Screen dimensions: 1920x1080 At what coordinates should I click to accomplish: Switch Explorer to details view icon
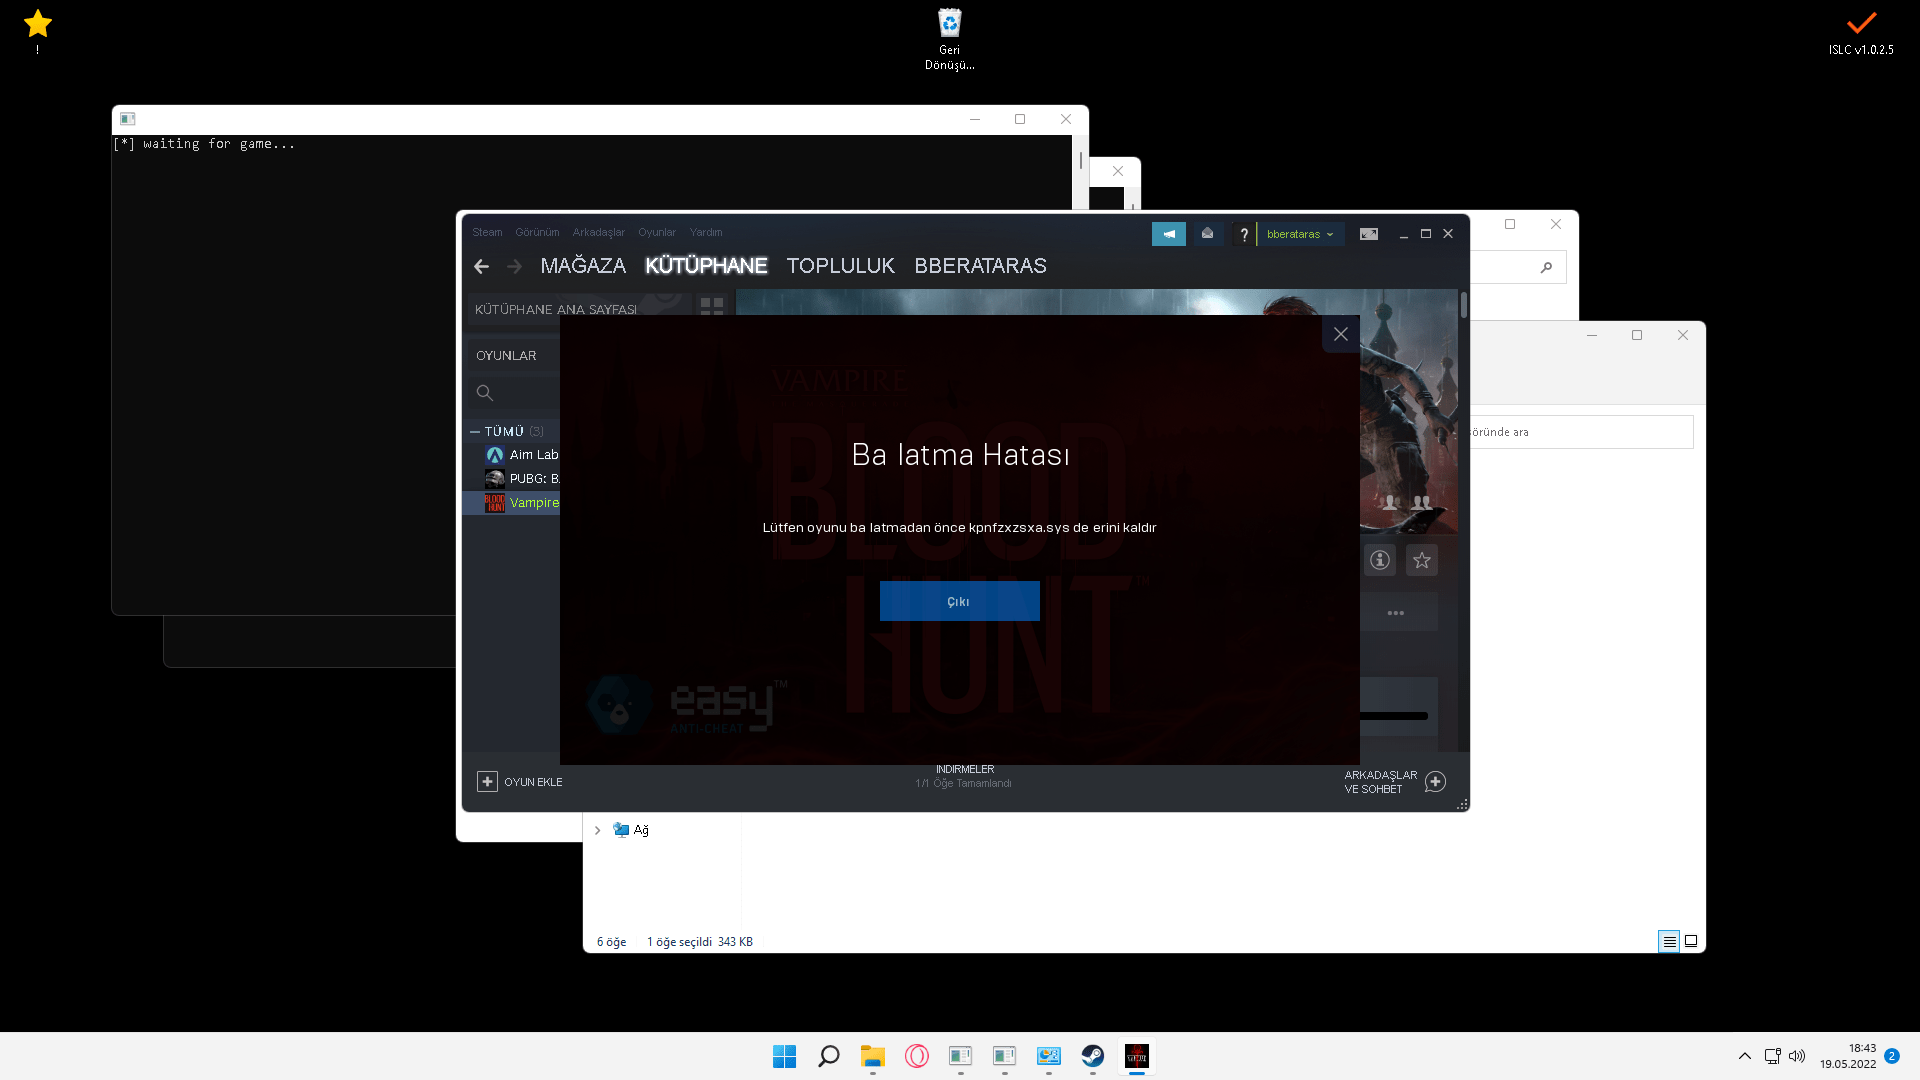(1669, 941)
